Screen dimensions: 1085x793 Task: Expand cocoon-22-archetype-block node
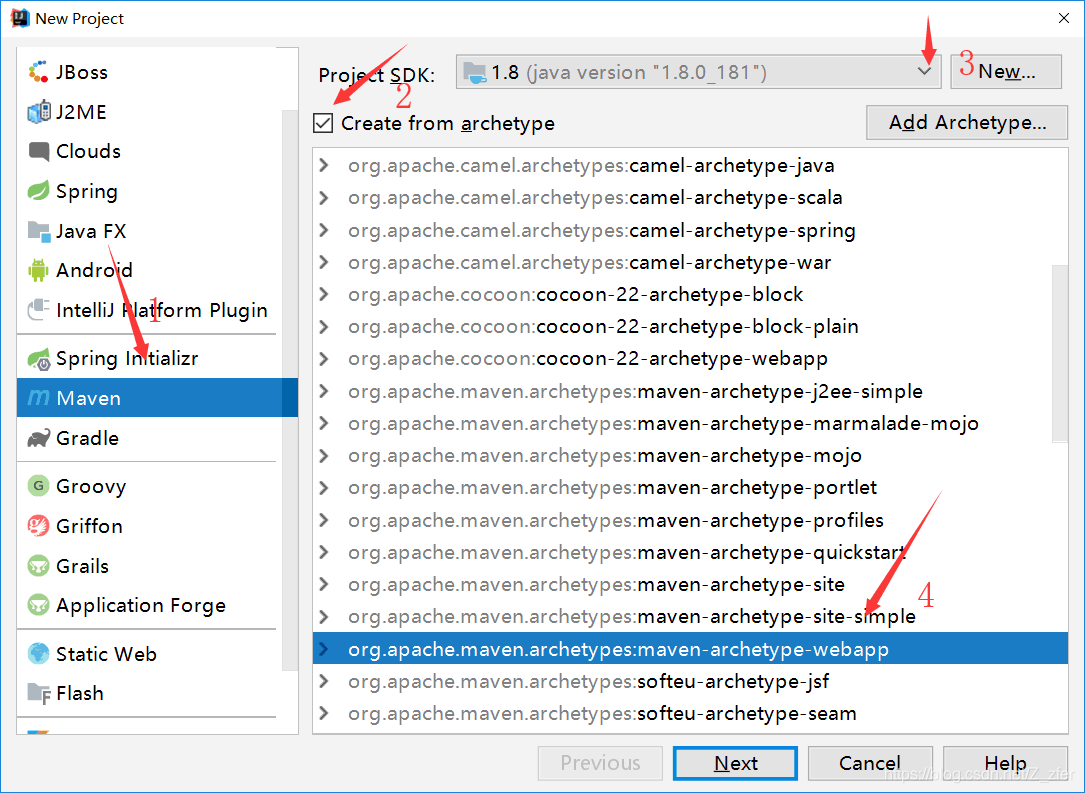point(323,294)
